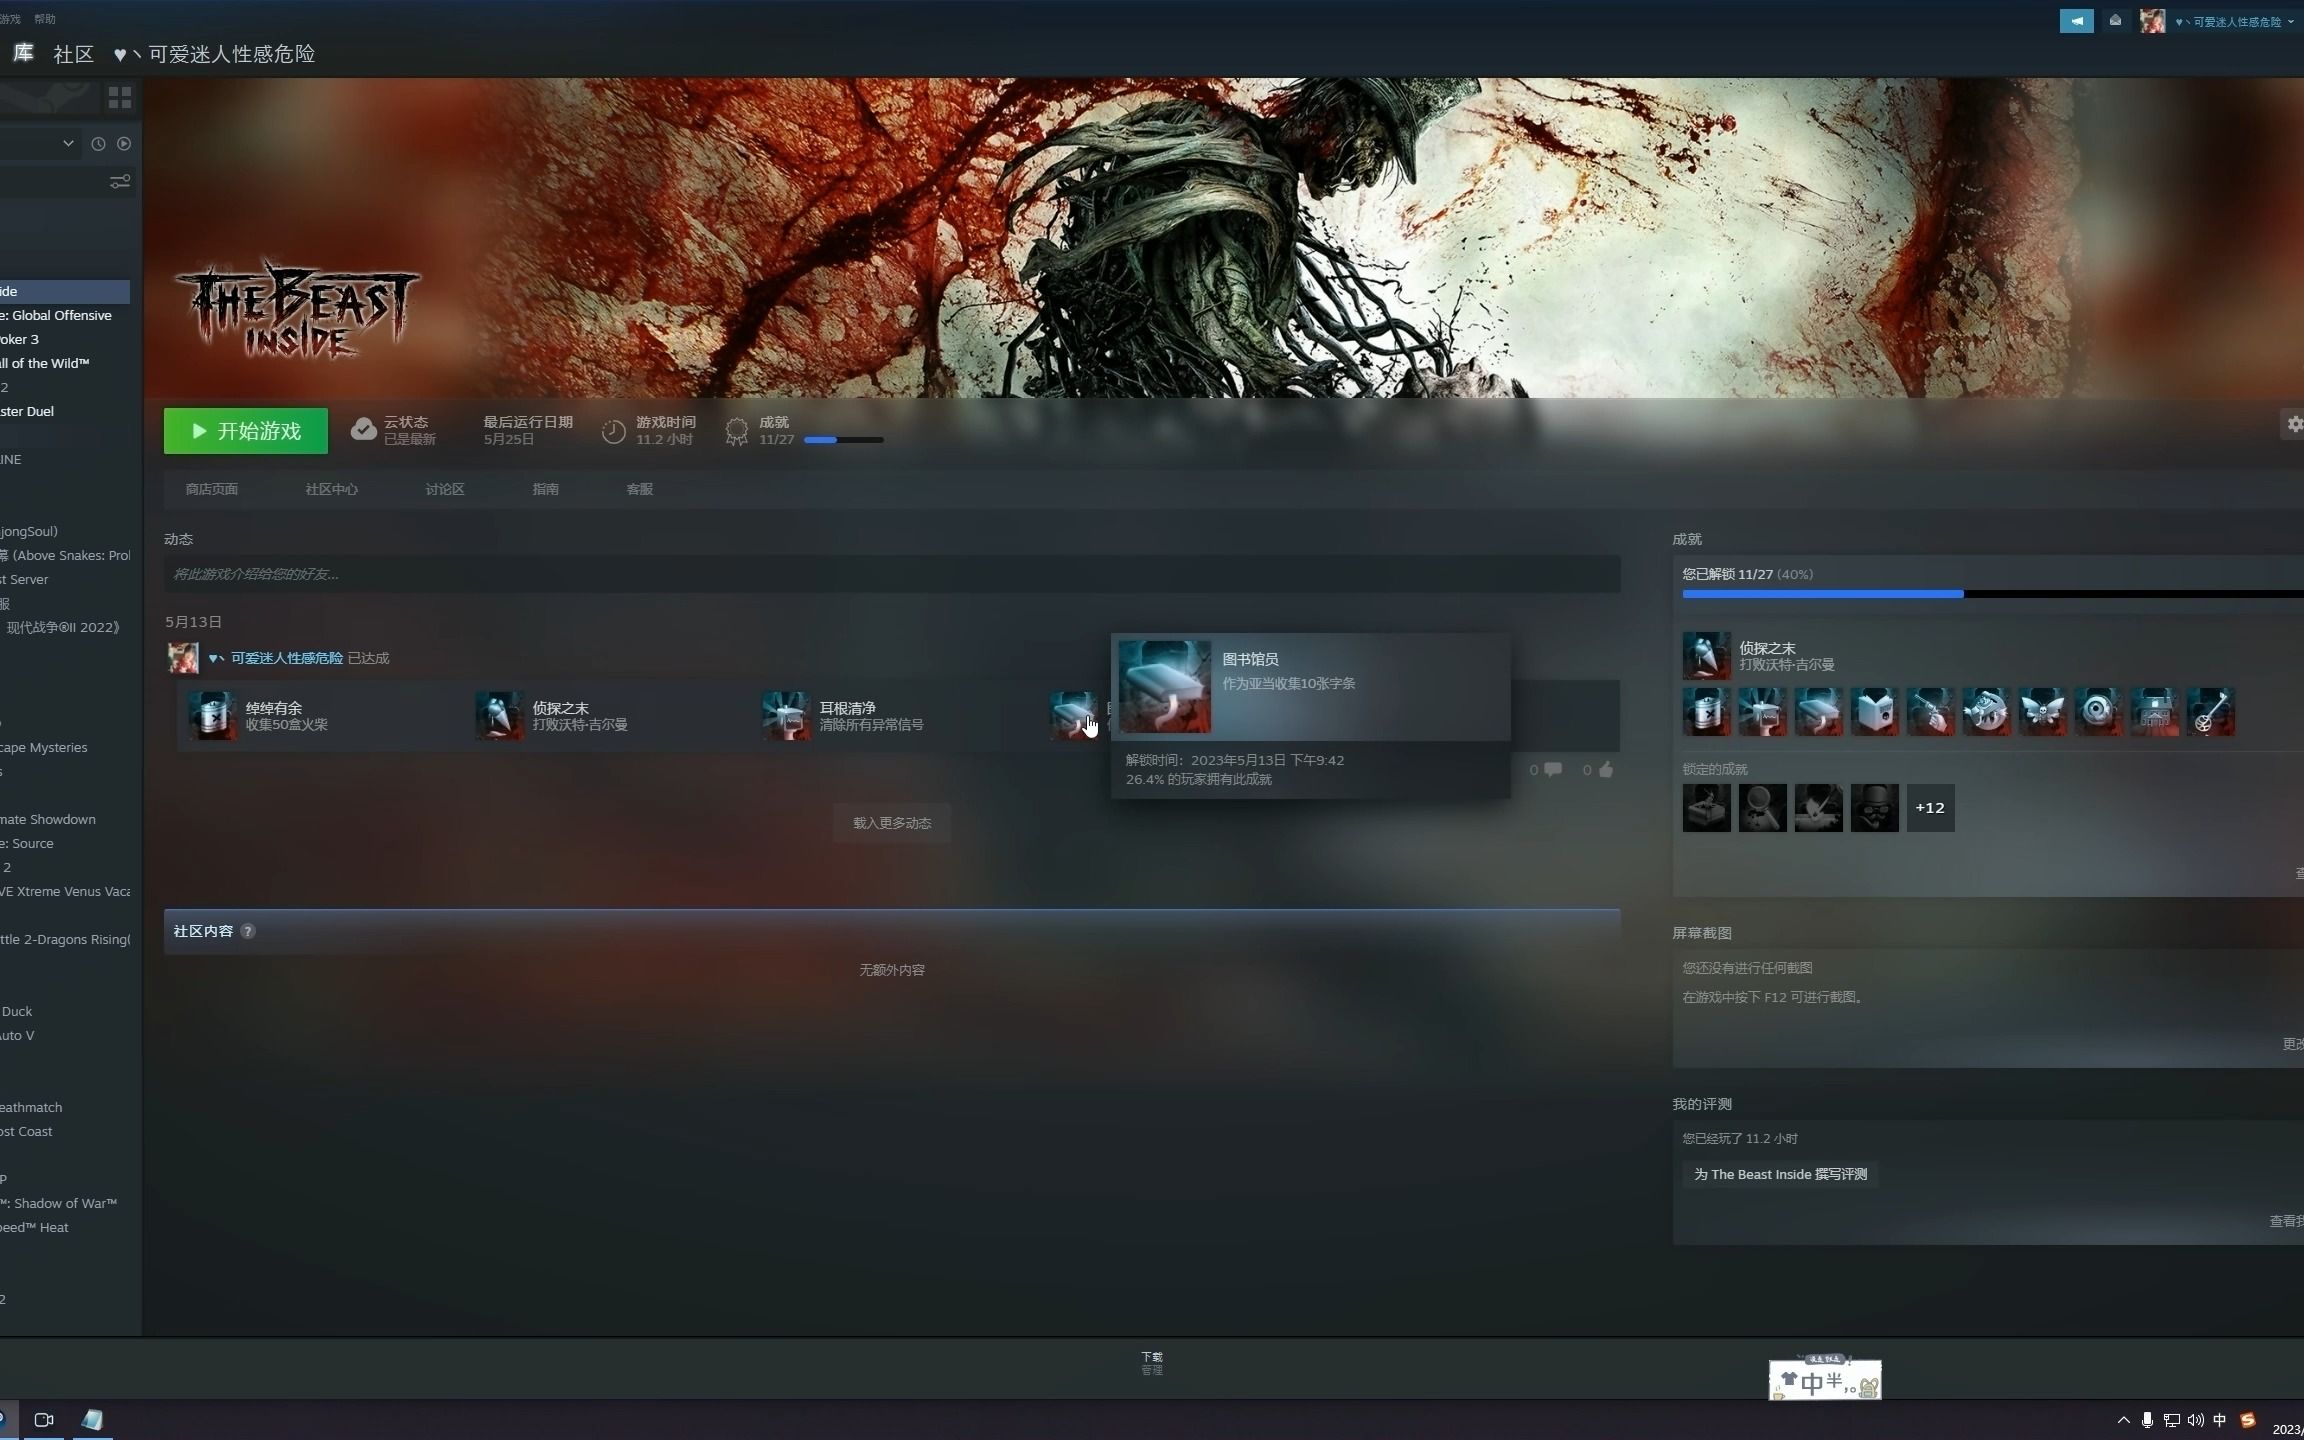This screenshot has width=2304, height=1440.
Task: Open the mansion house achievement icon
Action: click(x=2155, y=712)
